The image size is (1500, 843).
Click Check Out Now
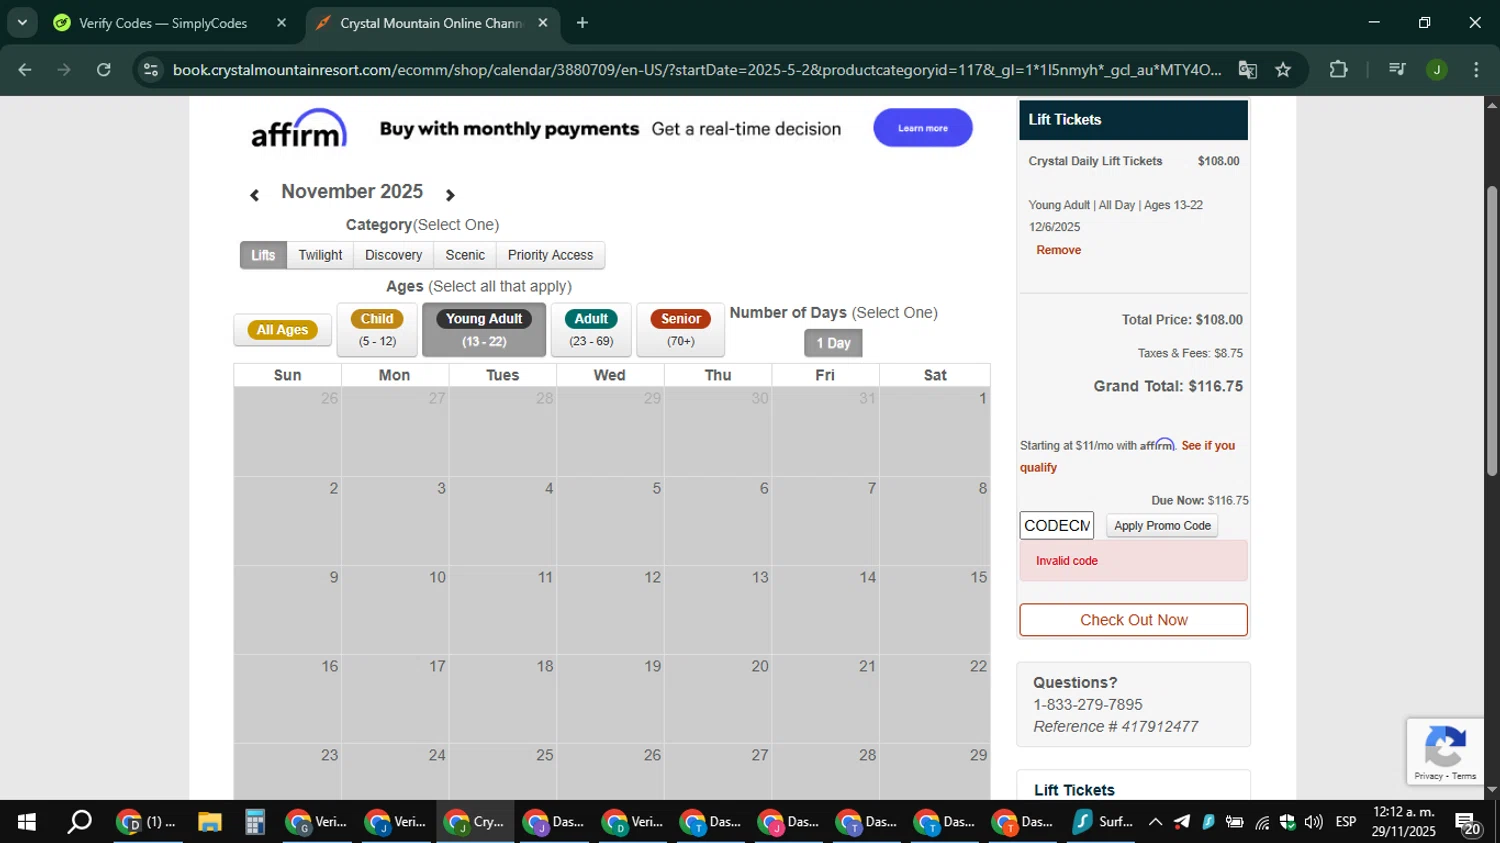[x=1133, y=620]
